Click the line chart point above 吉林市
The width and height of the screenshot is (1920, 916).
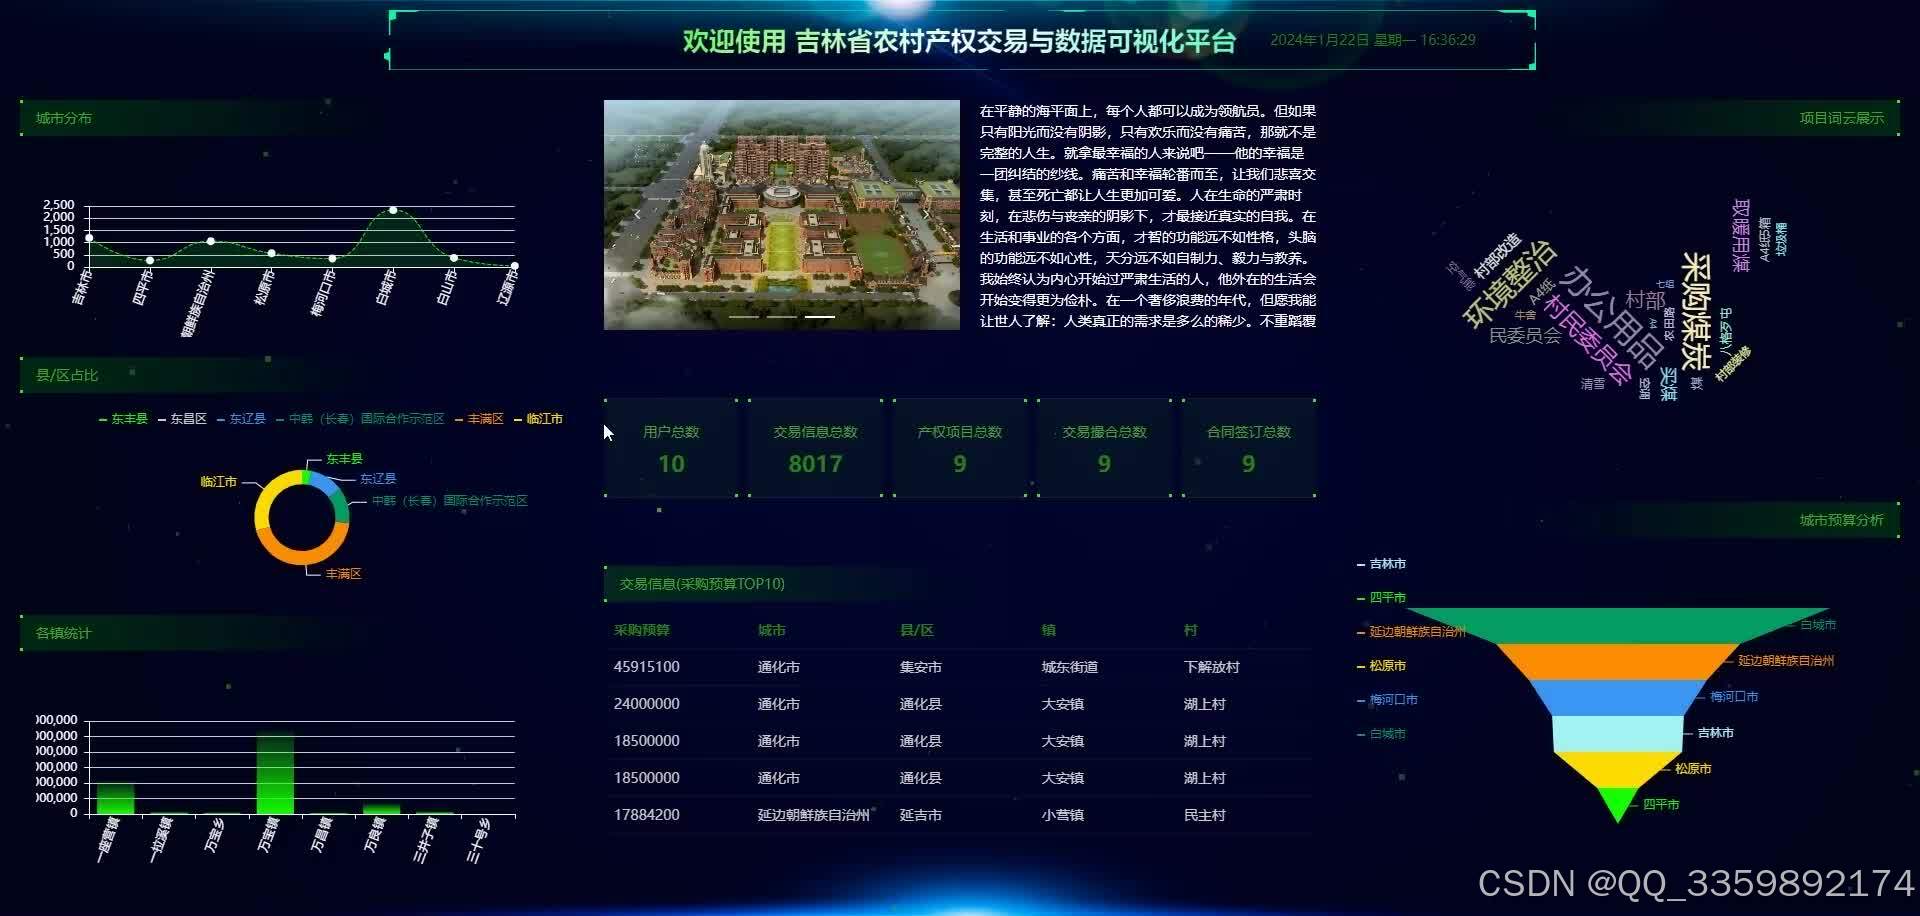(x=89, y=238)
